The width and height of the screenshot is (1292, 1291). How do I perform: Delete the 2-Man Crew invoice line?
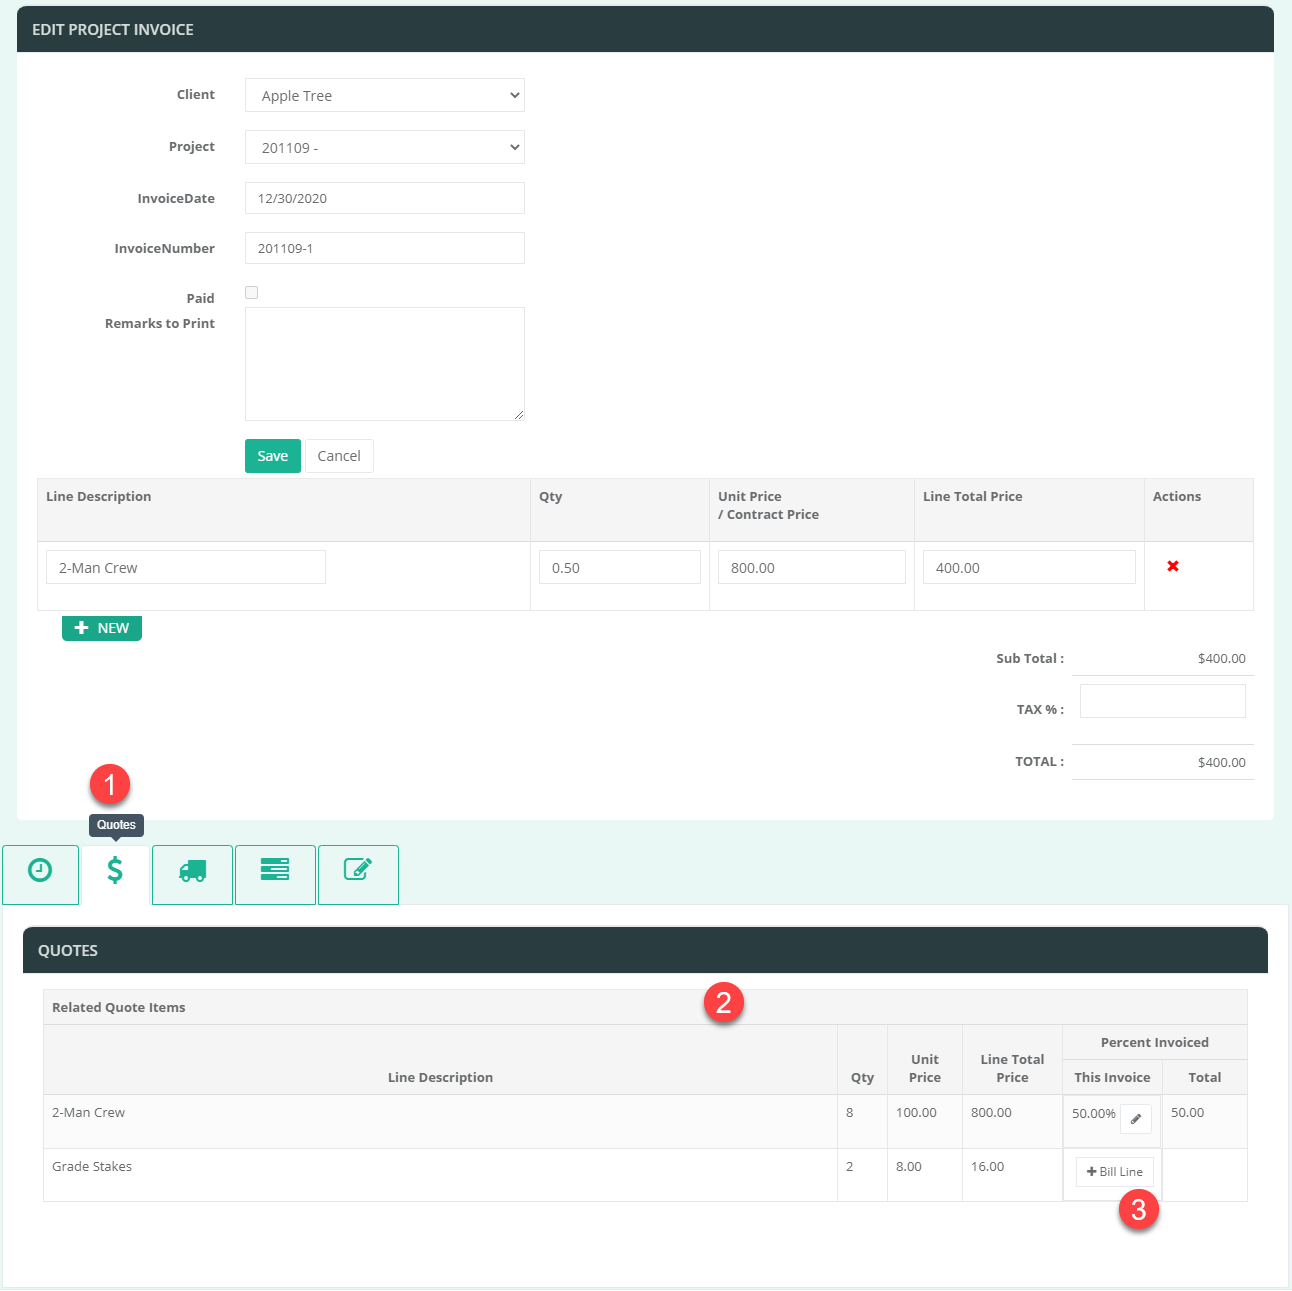tap(1173, 567)
